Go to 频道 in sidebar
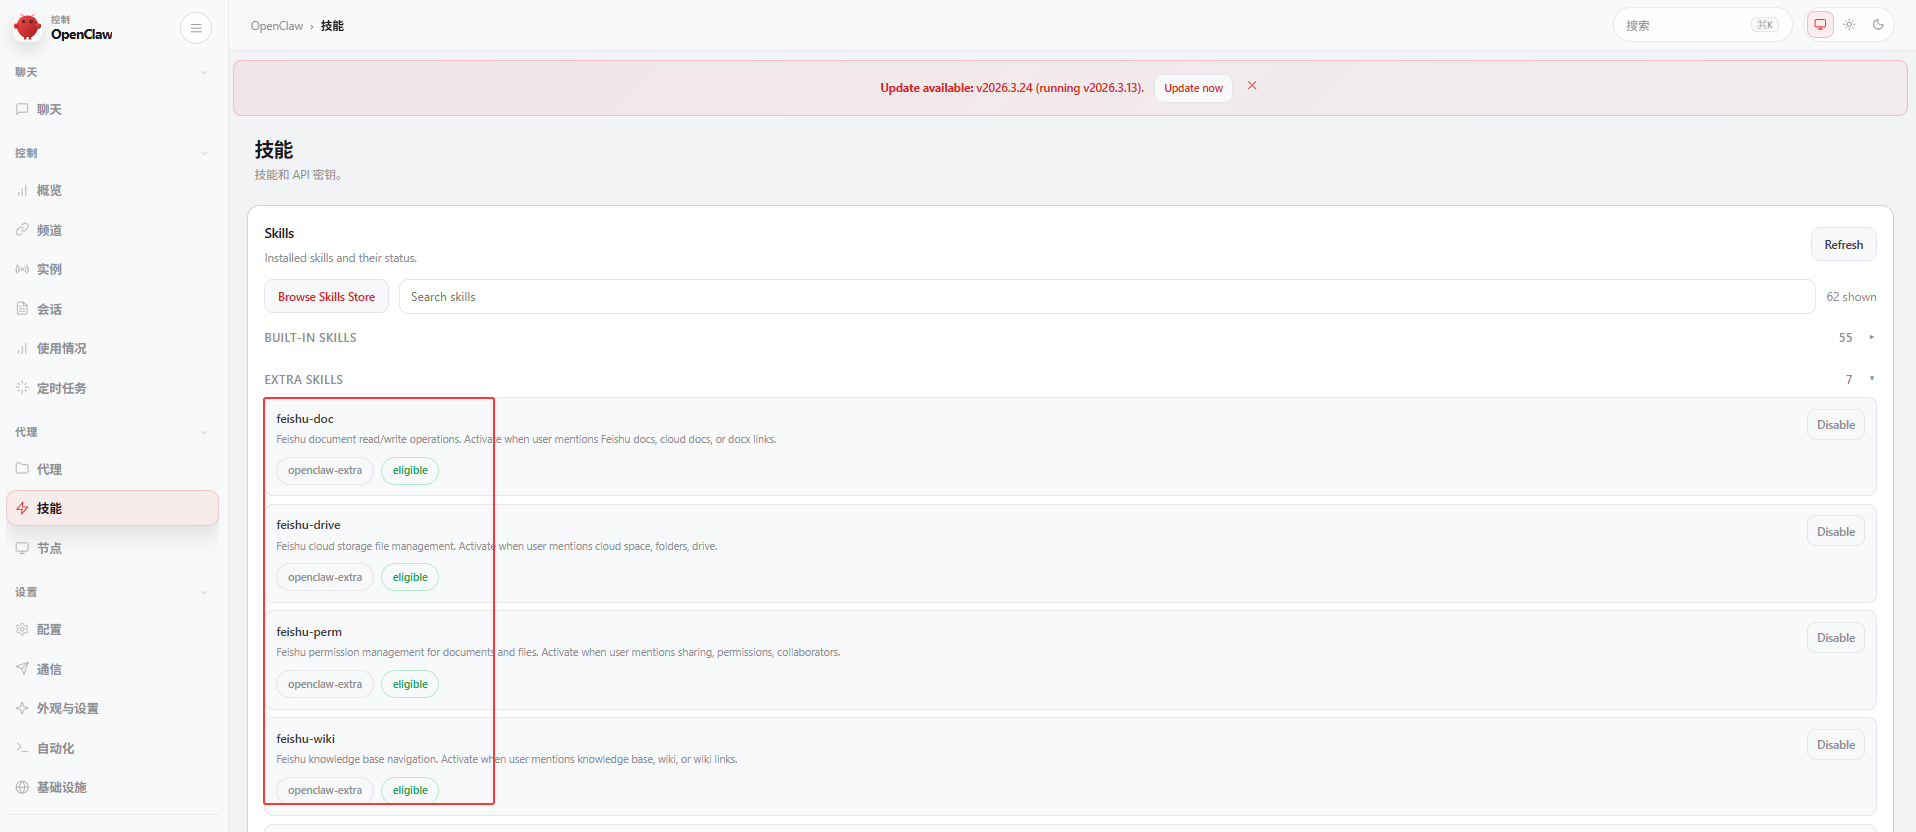Image resolution: width=1916 pixels, height=832 pixels. click(112, 230)
